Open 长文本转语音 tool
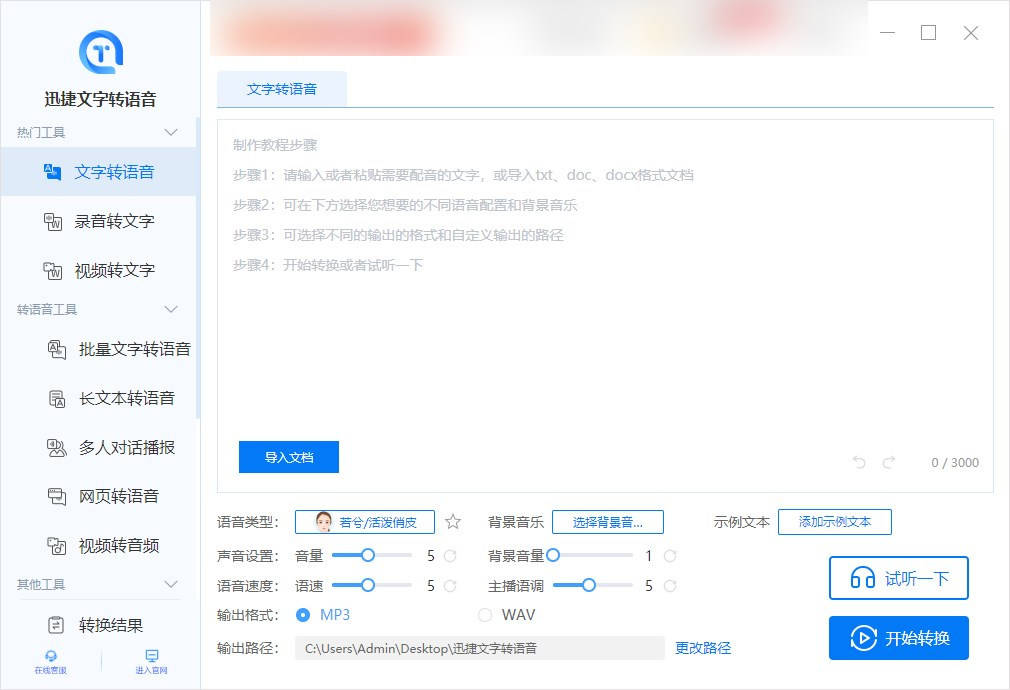Viewport: 1010px width, 690px height. (x=99, y=398)
